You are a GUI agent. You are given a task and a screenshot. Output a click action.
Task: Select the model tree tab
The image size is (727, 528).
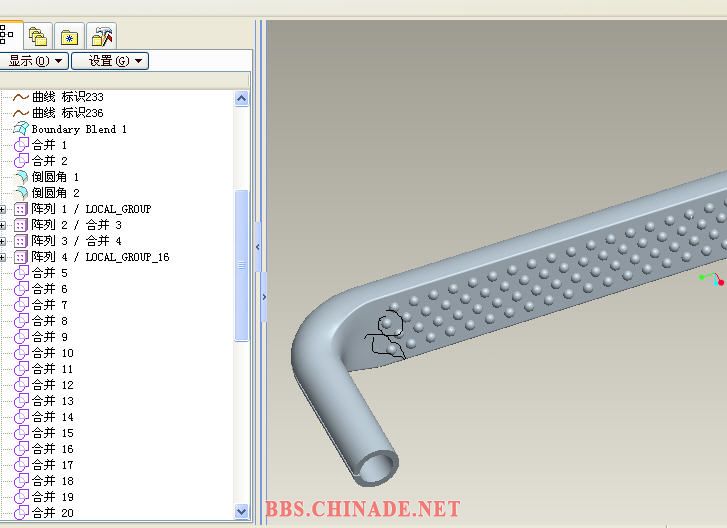coord(8,37)
